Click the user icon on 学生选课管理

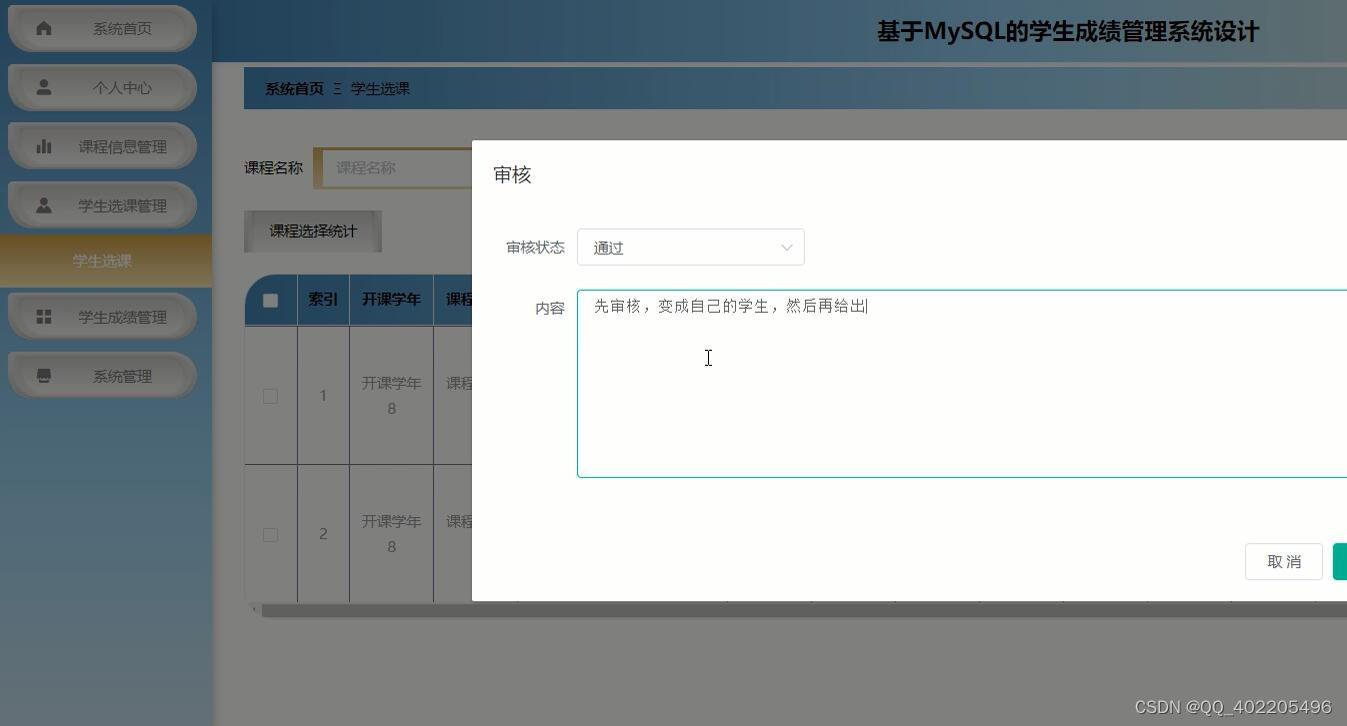(44, 205)
